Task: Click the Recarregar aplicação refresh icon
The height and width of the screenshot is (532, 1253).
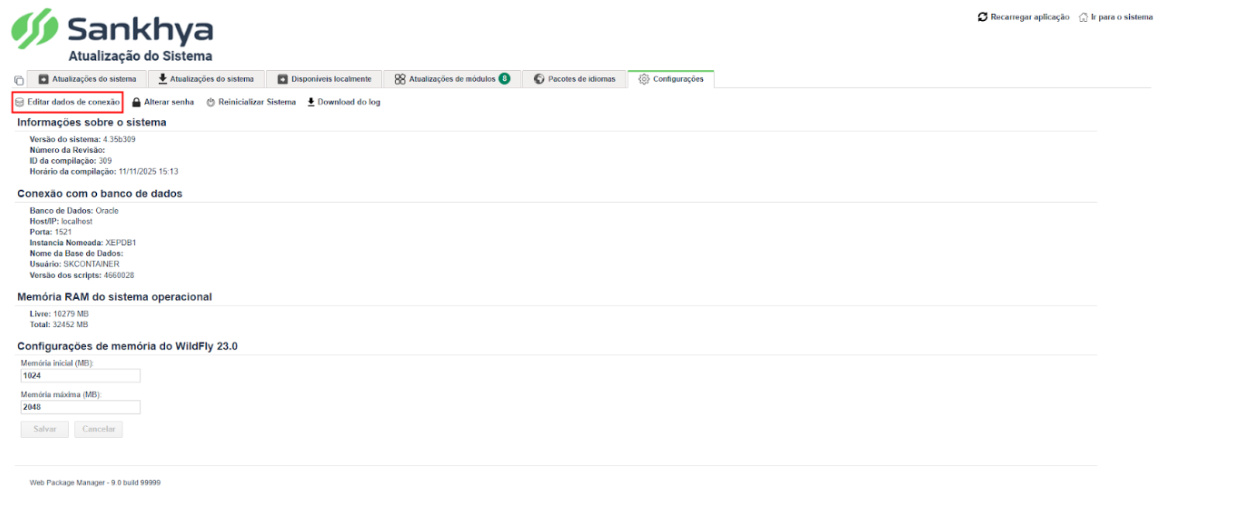Action: 983,17
